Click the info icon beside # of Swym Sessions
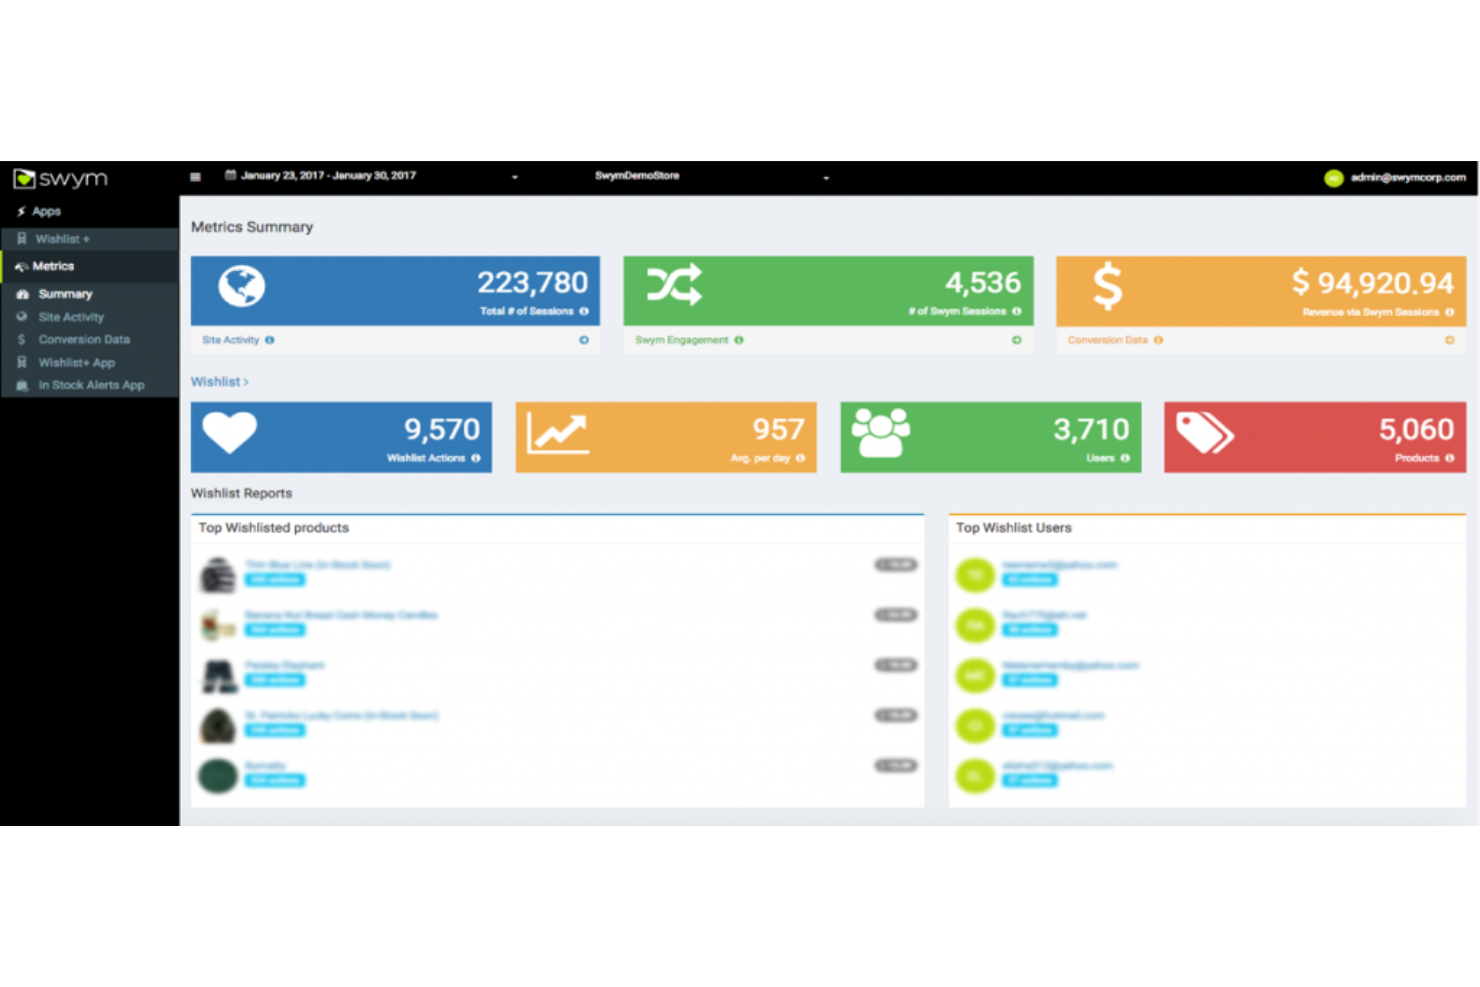Image resolution: width=1480 pixels, height=987 pixels. [1017, 311]
